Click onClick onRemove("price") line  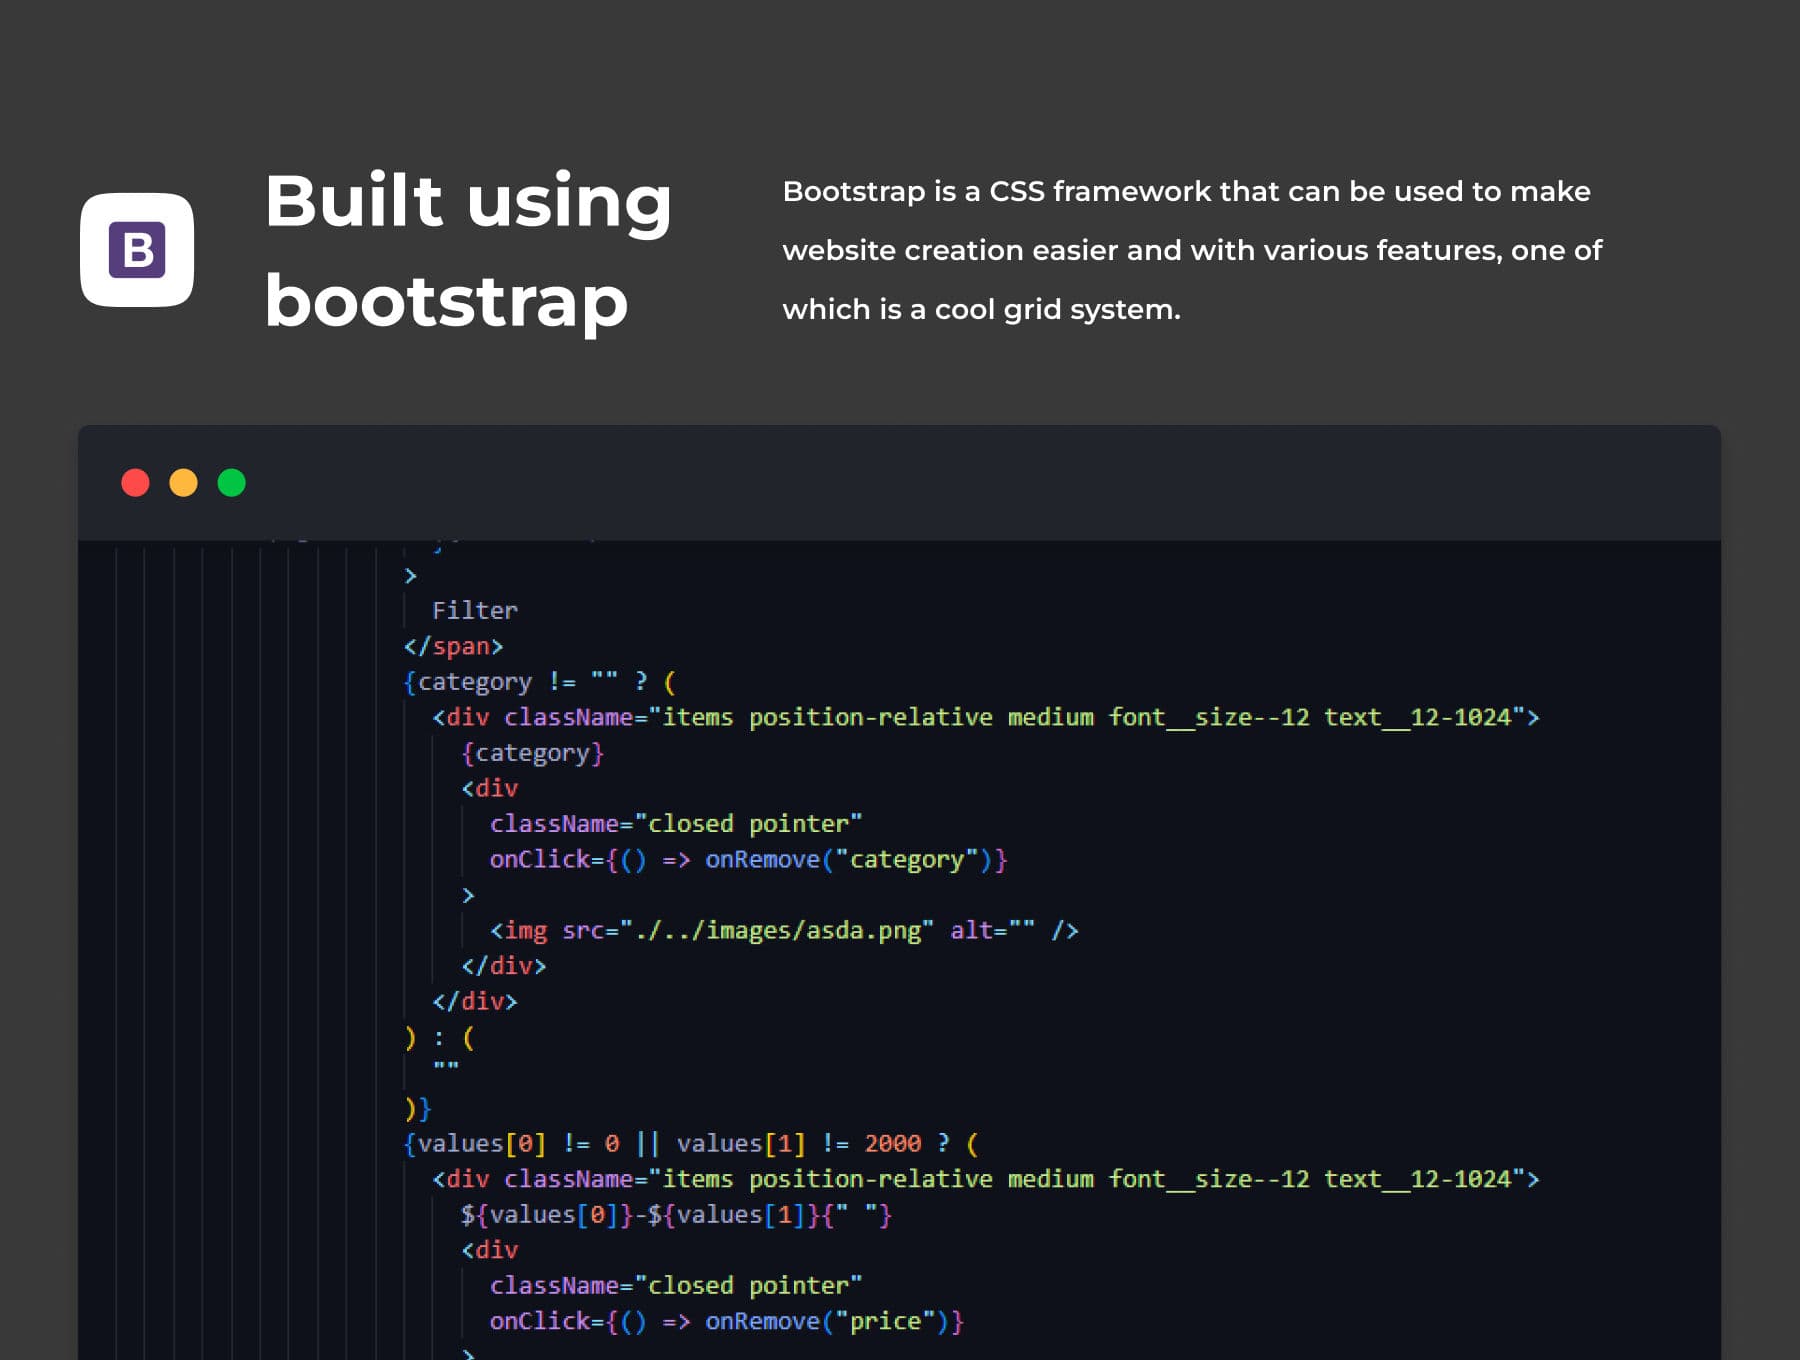[x=726, y=1322]
